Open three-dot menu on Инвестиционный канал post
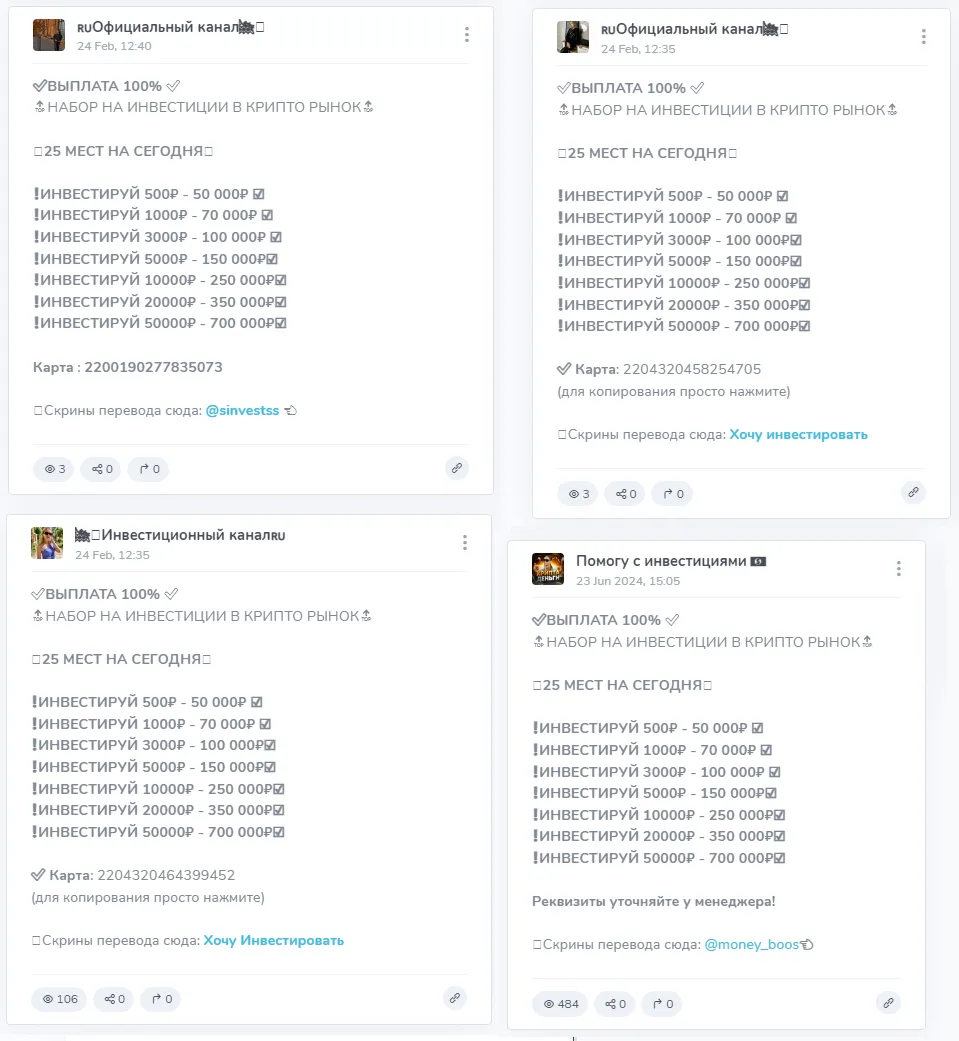Screen dimensions: 959x1041 point(465,543)
